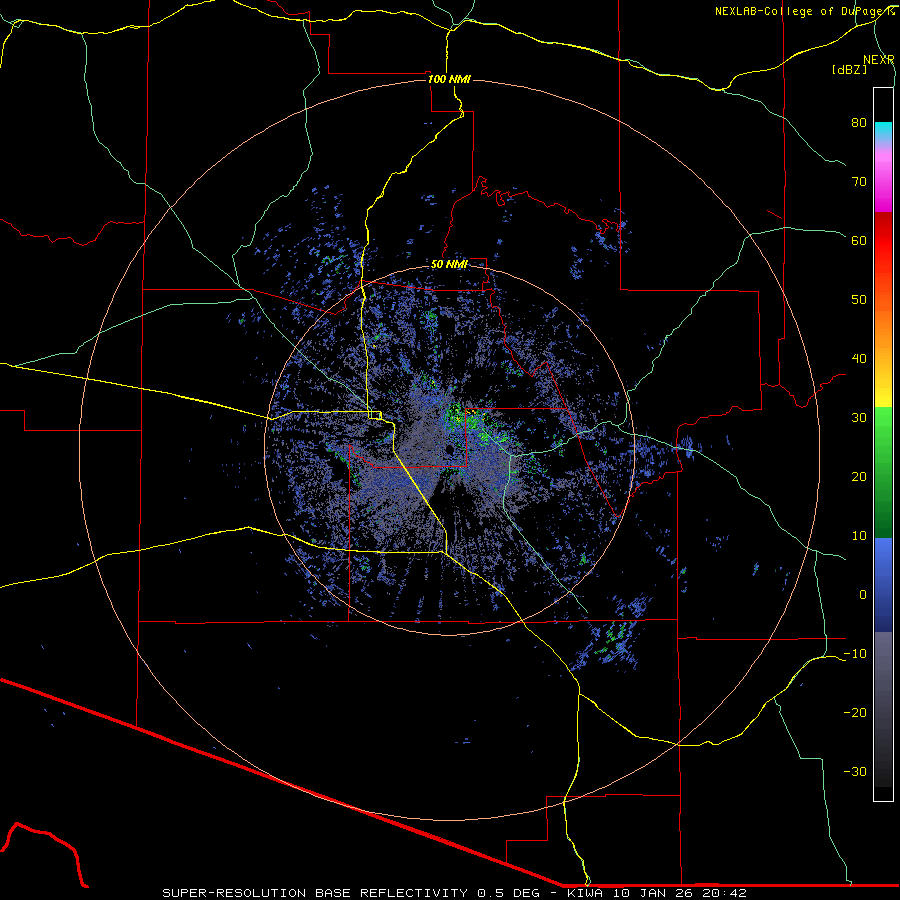The image size is (900, 900).
Task: Click the red segment of the color bar
Action: click(883, 241)
